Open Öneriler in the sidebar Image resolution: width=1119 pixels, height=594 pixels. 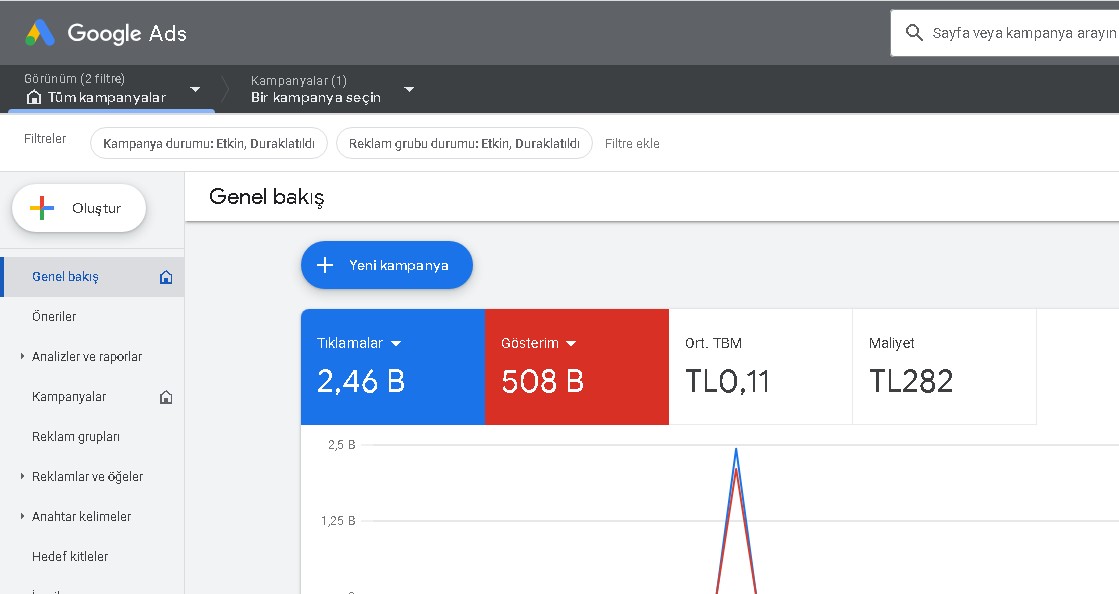click(x=54, y=317)
